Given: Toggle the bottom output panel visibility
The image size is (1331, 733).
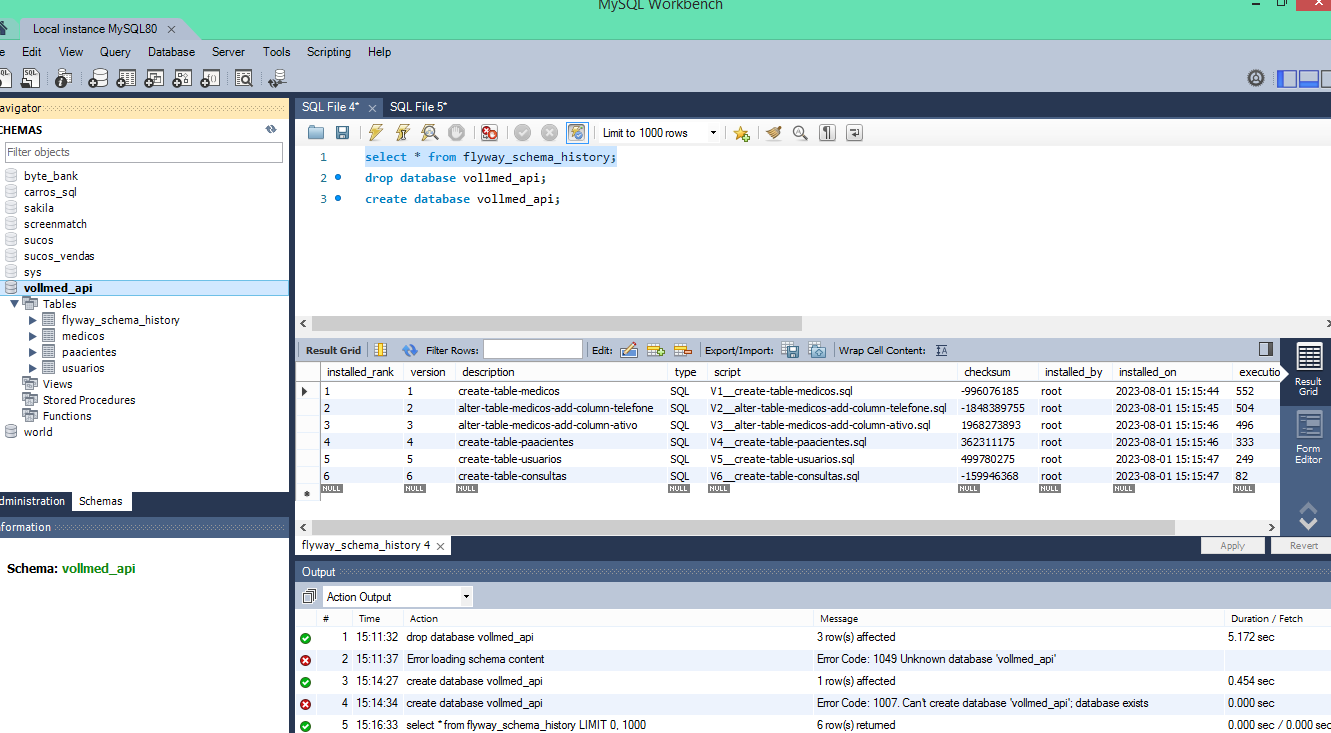Looking at the screenshot, I should click(x=1308, y=78).
